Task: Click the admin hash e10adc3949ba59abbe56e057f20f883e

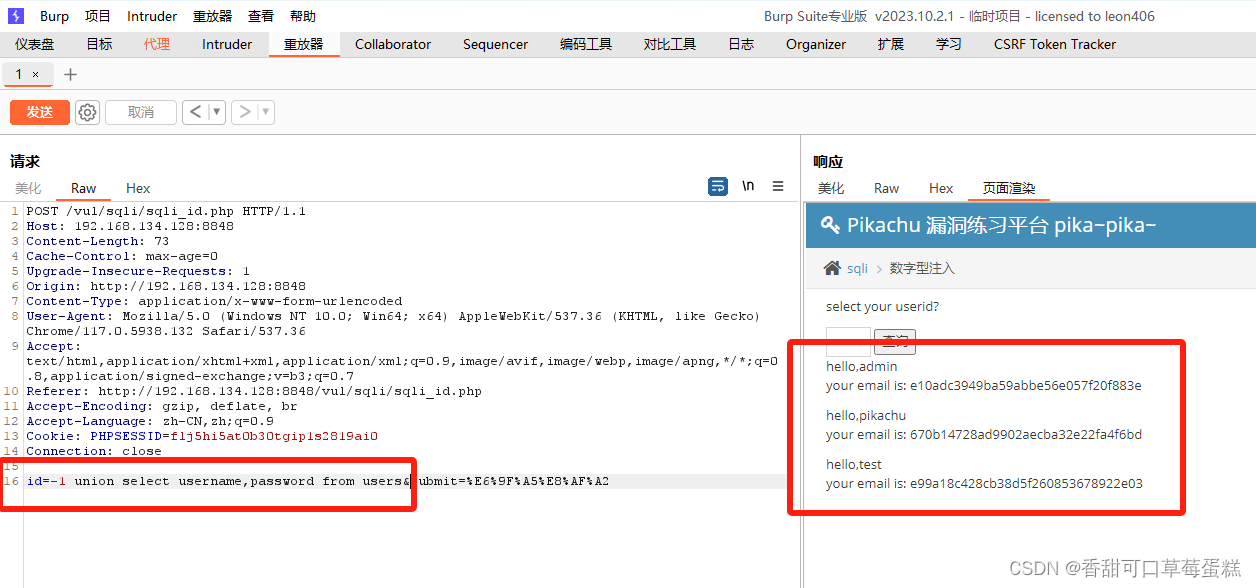Action: click(1025, 385)
